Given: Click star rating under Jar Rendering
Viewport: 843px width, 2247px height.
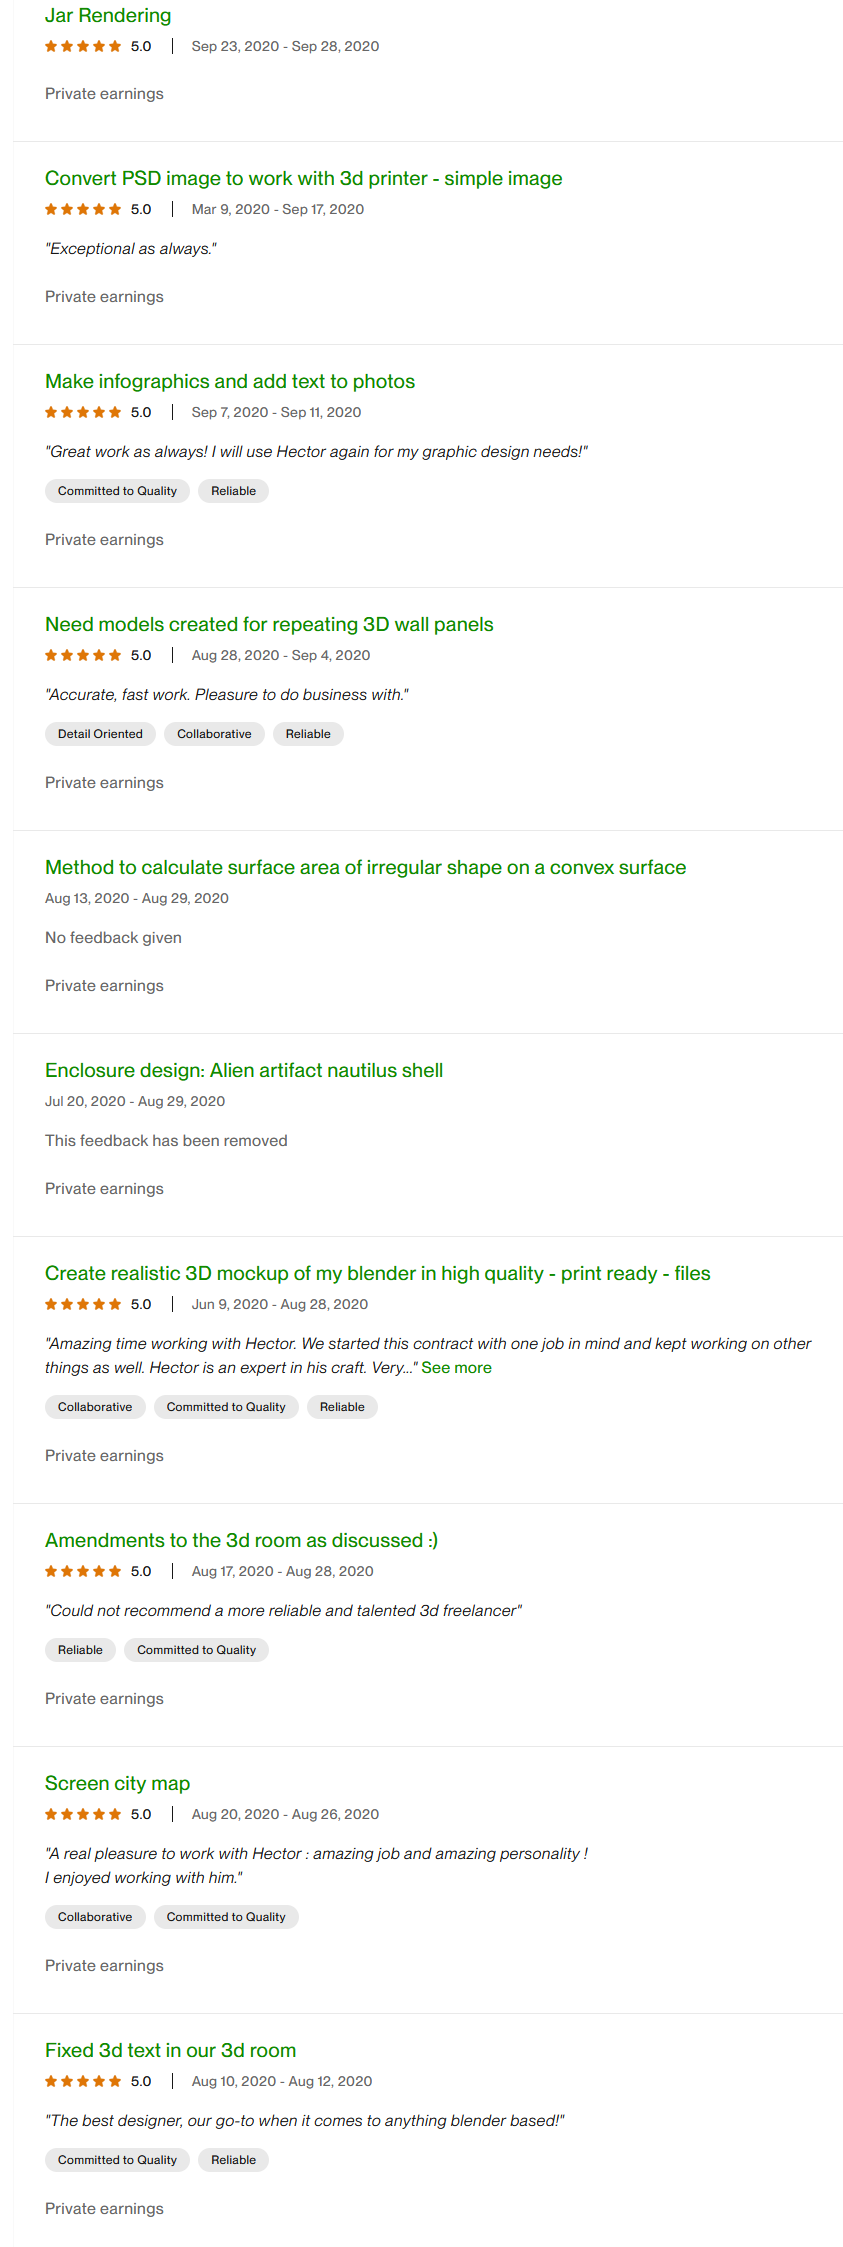Looking at the screenshot, I should click(83, 47).
